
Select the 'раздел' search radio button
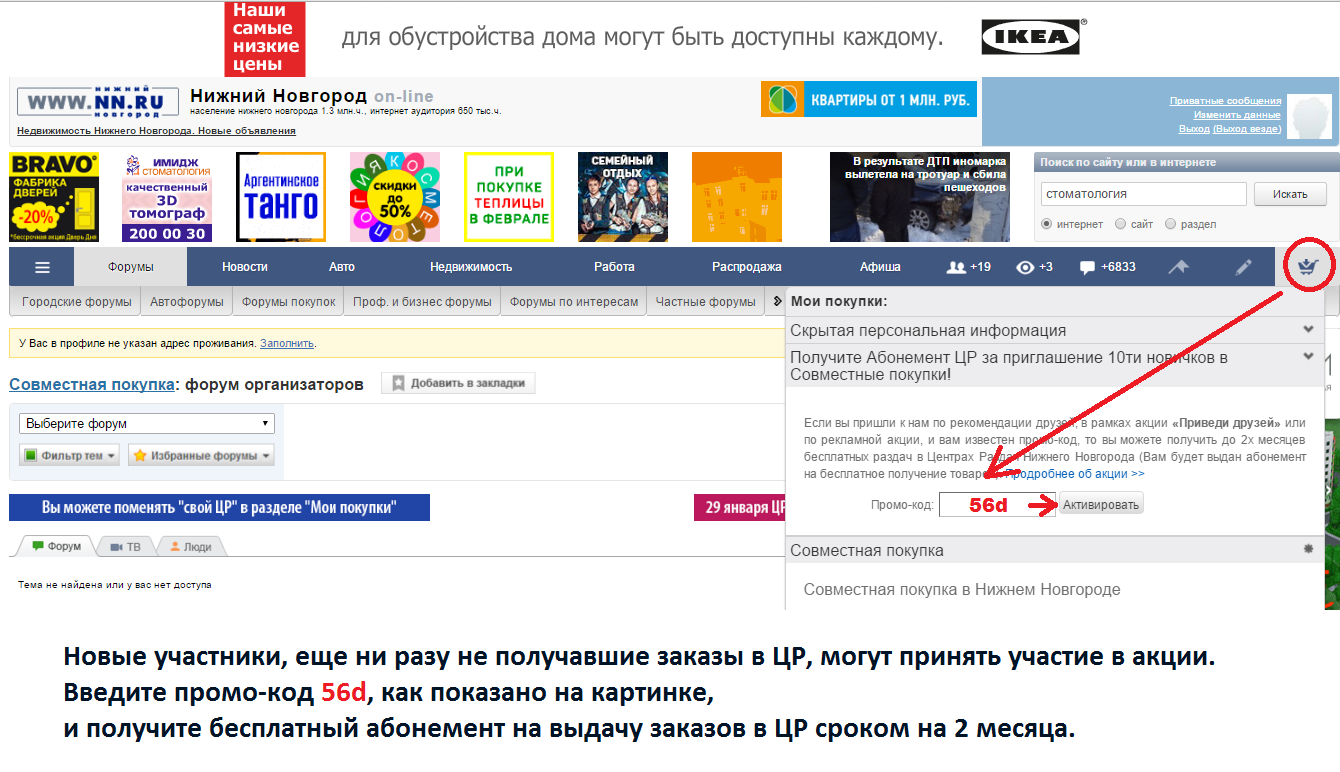coord(1171,224)
